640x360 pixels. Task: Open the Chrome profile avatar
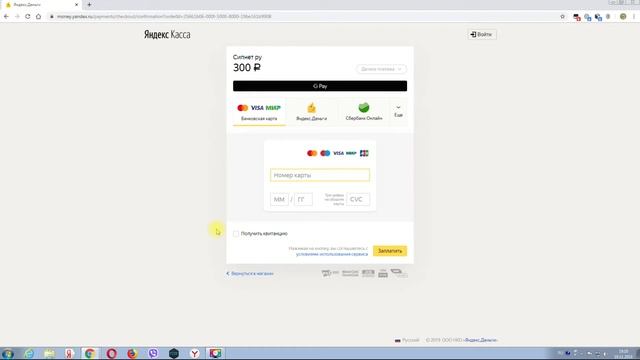(x=623, y=16)
